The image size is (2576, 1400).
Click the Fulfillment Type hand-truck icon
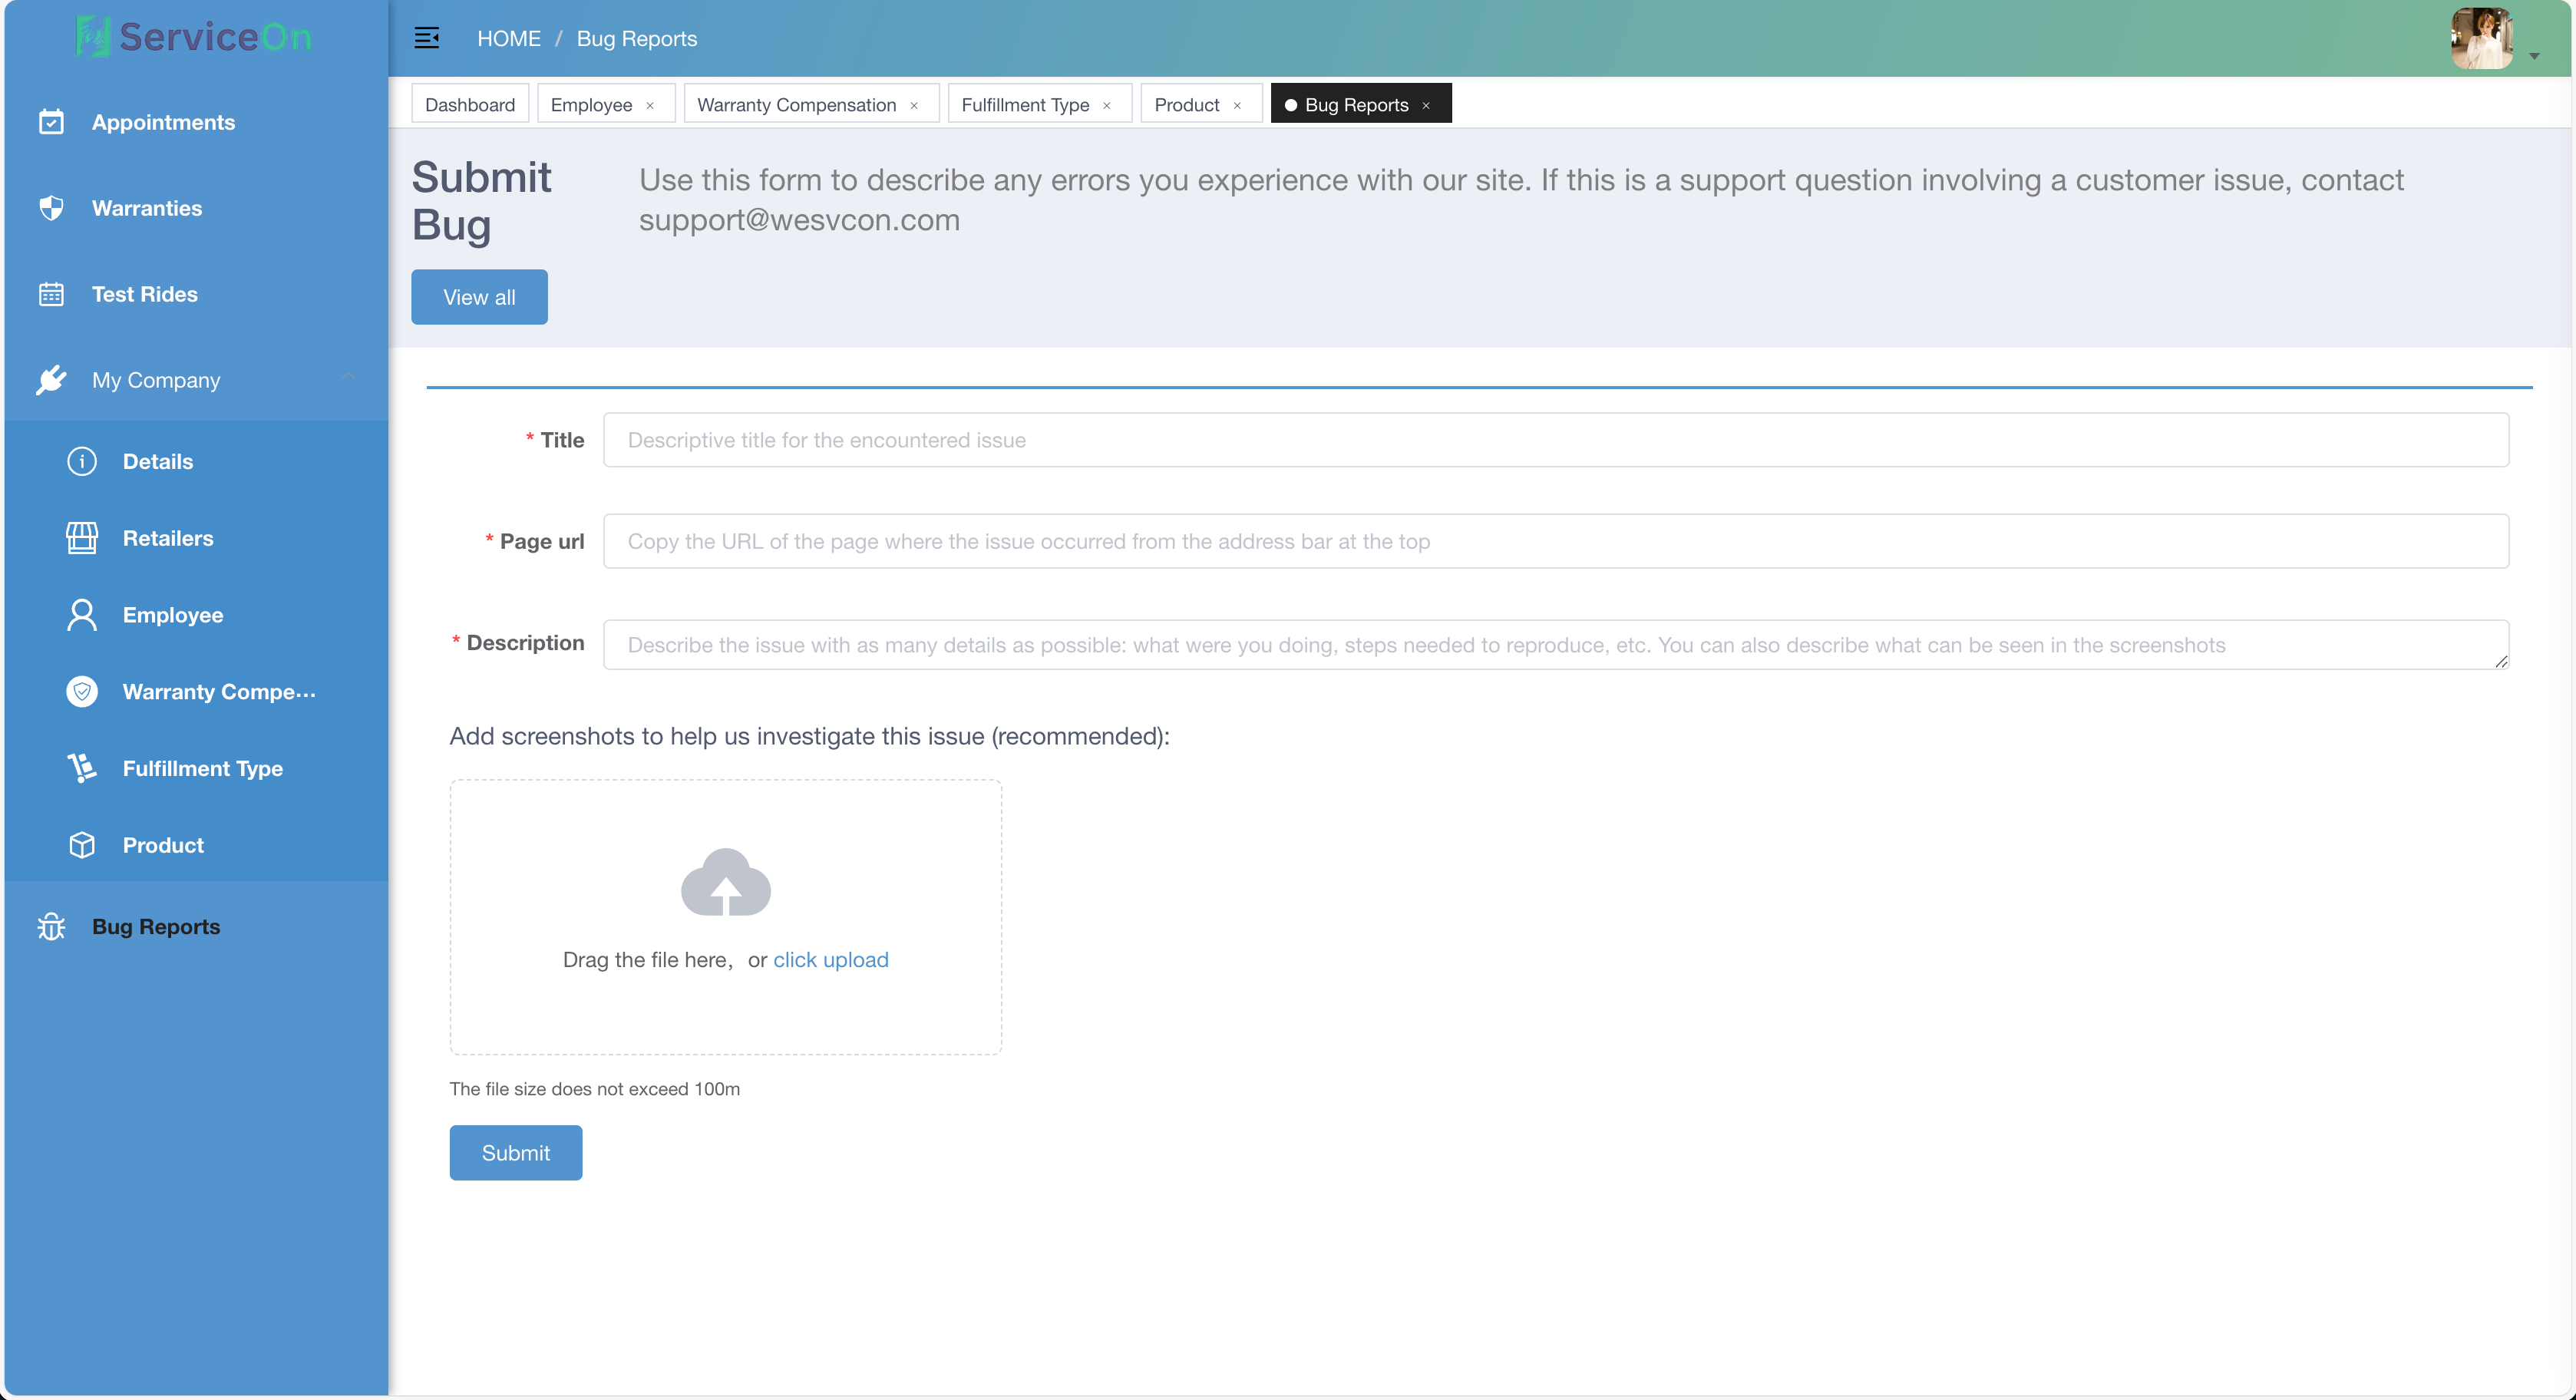(x=82, y=768)
